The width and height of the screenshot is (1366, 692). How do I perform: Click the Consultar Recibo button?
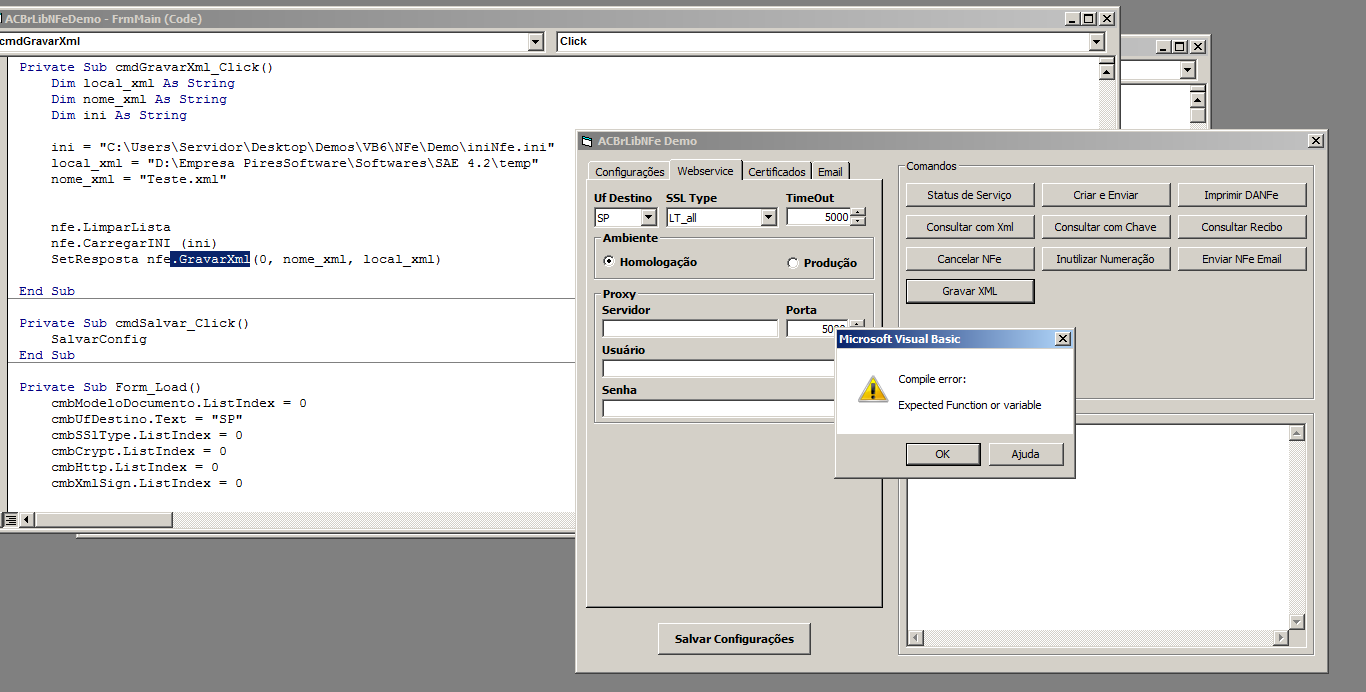click(x=1241, y=227)
